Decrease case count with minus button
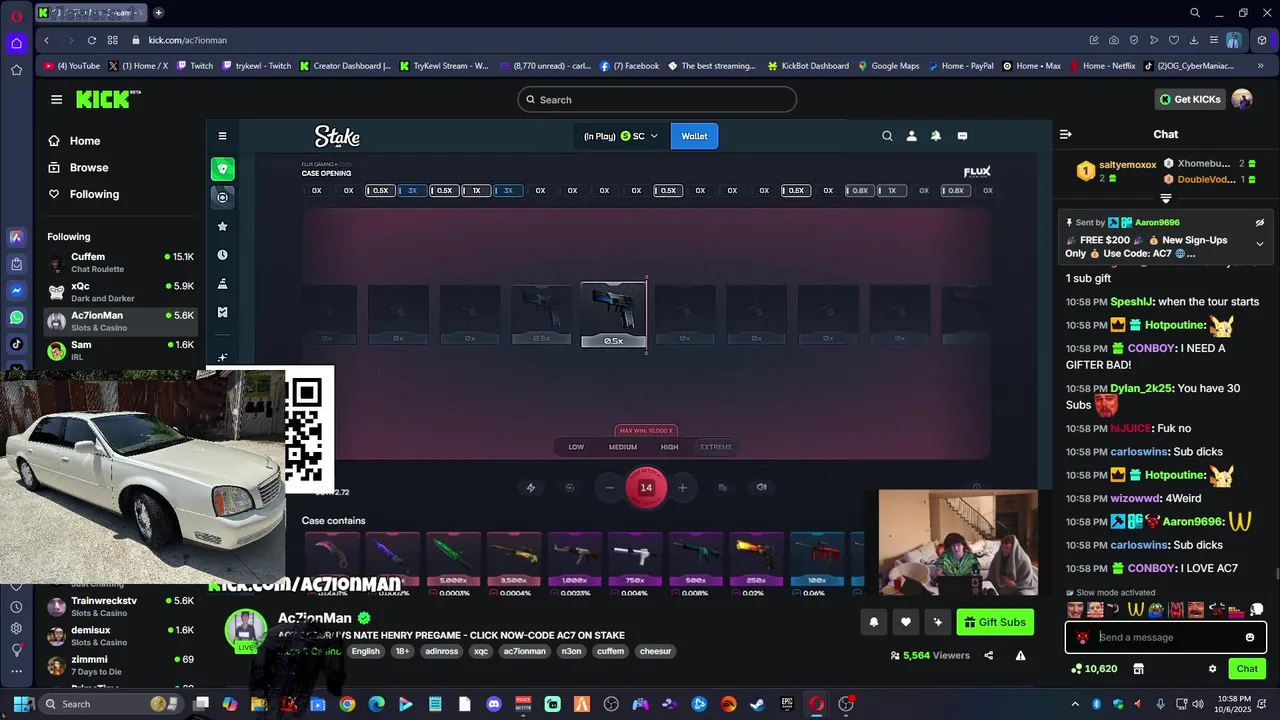 609,488
